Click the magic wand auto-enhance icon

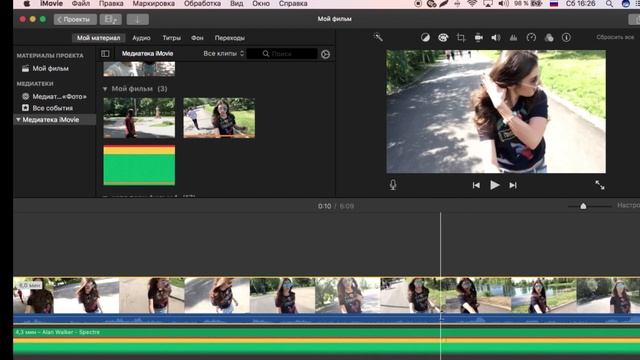coord(378,38)
